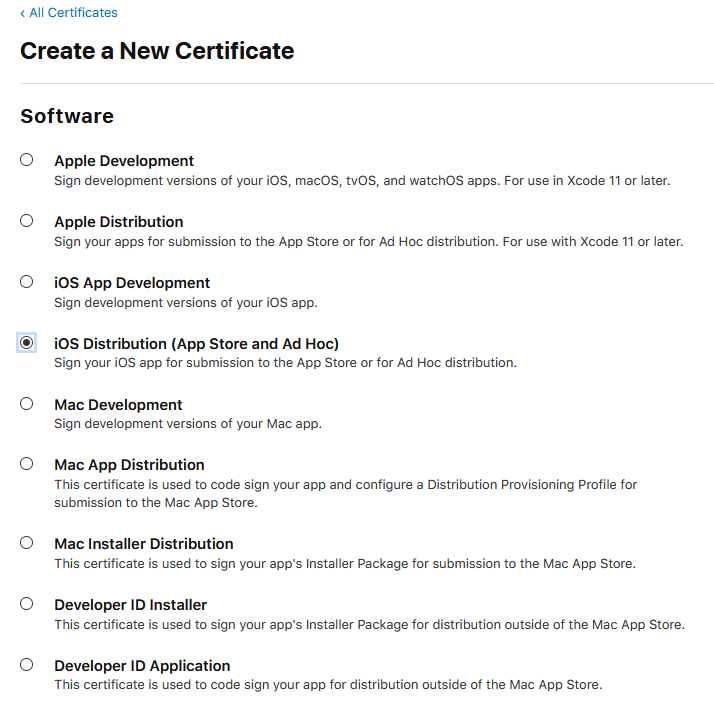Click the Mac Installer Distribution label
This screenshot has height=709, width=714.
pyautogui.click(x=144, y=544)
